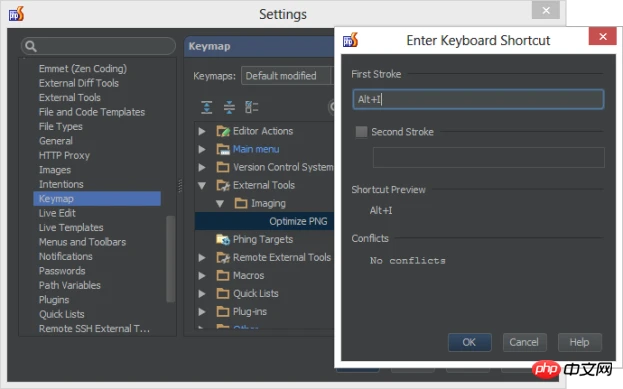Click the Quick Lists folder icon in keymap tree
The image size is (623, 389).
tap(223, 294)
